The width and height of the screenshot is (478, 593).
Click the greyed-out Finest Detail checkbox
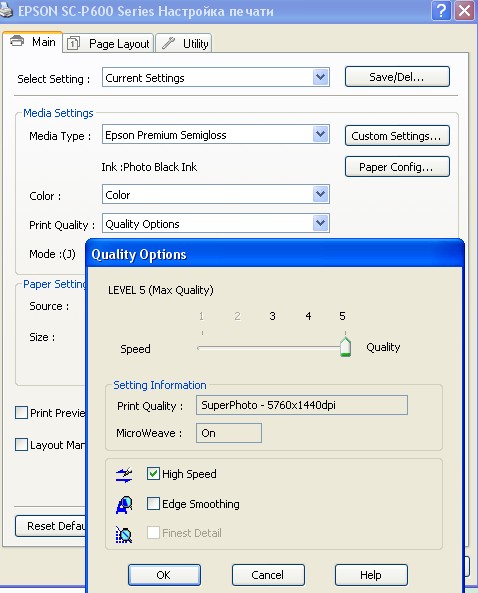tap(153, 532)
